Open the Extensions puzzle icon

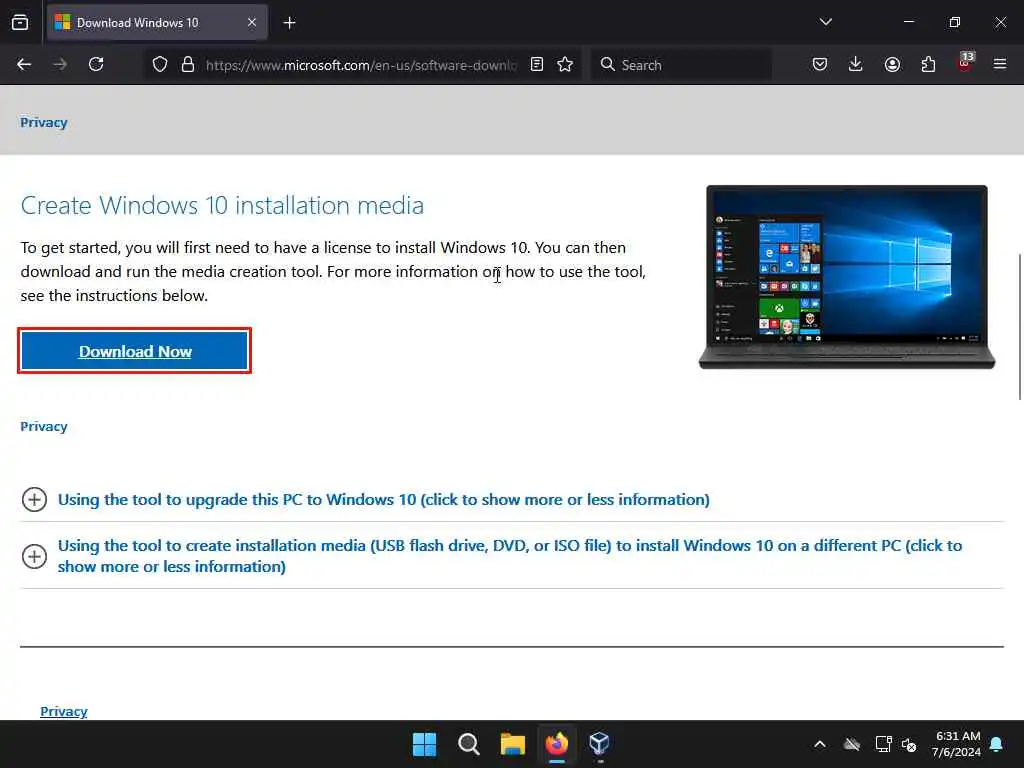tap(928, 64)
